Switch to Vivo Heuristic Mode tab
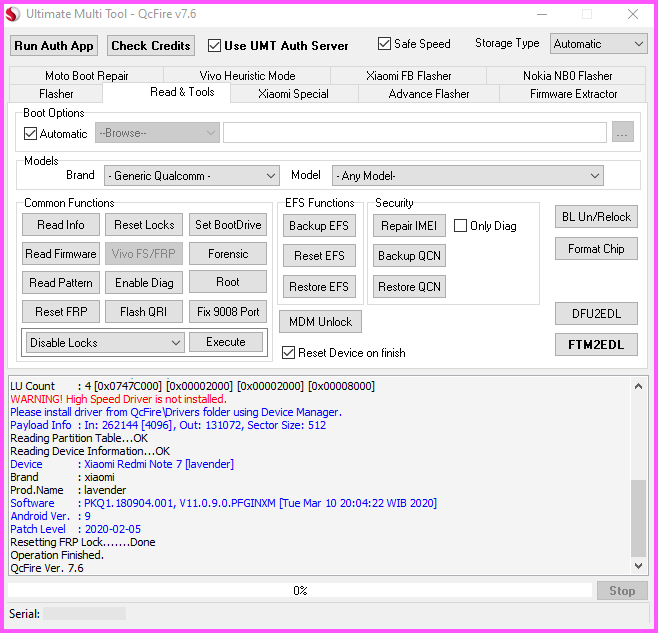 click(x=247, y=76)
